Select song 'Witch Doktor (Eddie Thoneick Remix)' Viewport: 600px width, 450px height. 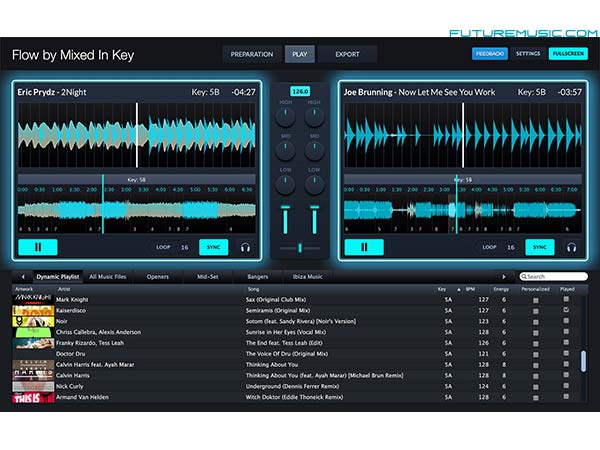tap(294, 397)
